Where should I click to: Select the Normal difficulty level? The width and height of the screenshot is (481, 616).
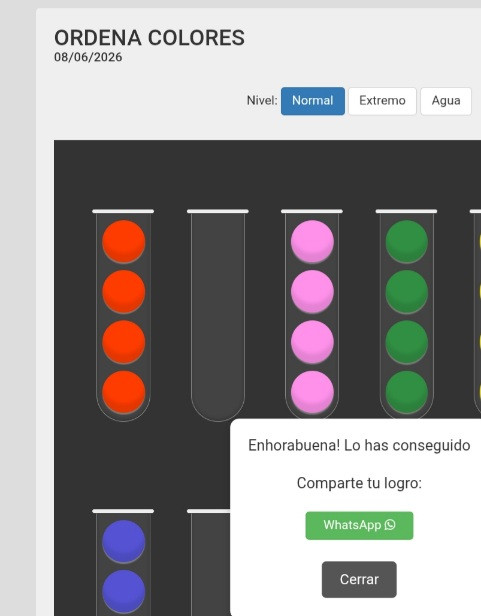click(x=313, y=101)
